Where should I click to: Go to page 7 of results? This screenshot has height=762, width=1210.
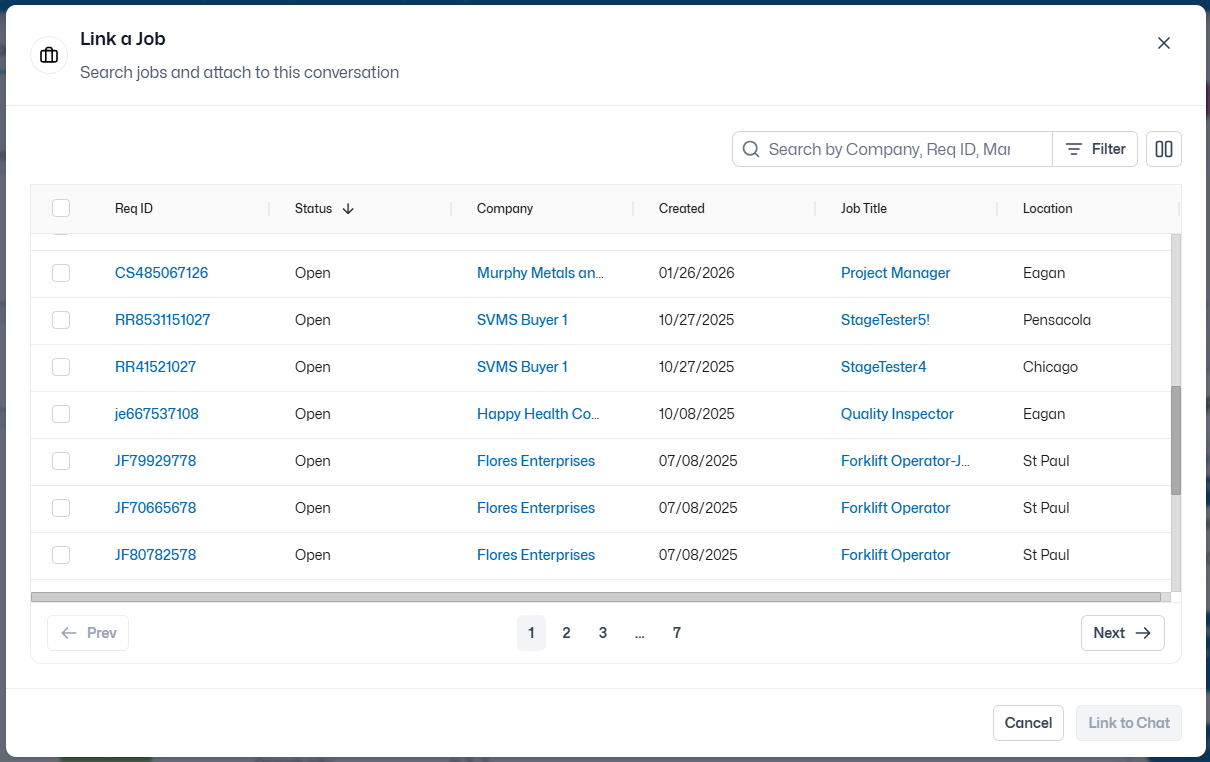tap(677, 633)
